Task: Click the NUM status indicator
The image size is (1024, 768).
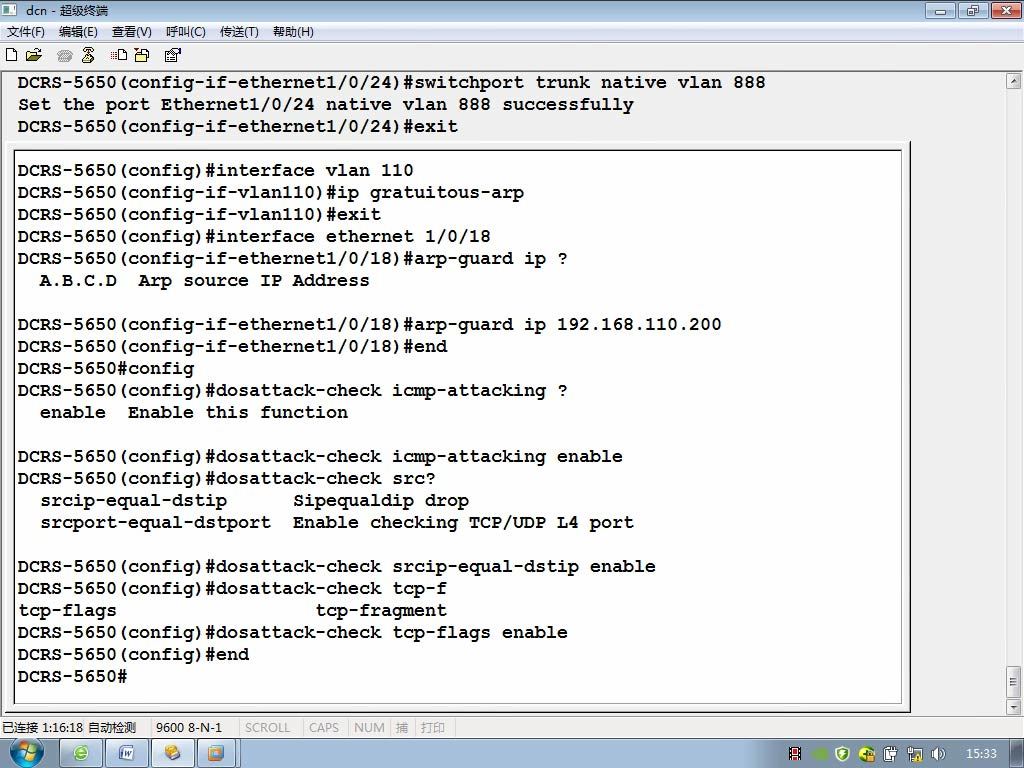Action: pos(369,727)
